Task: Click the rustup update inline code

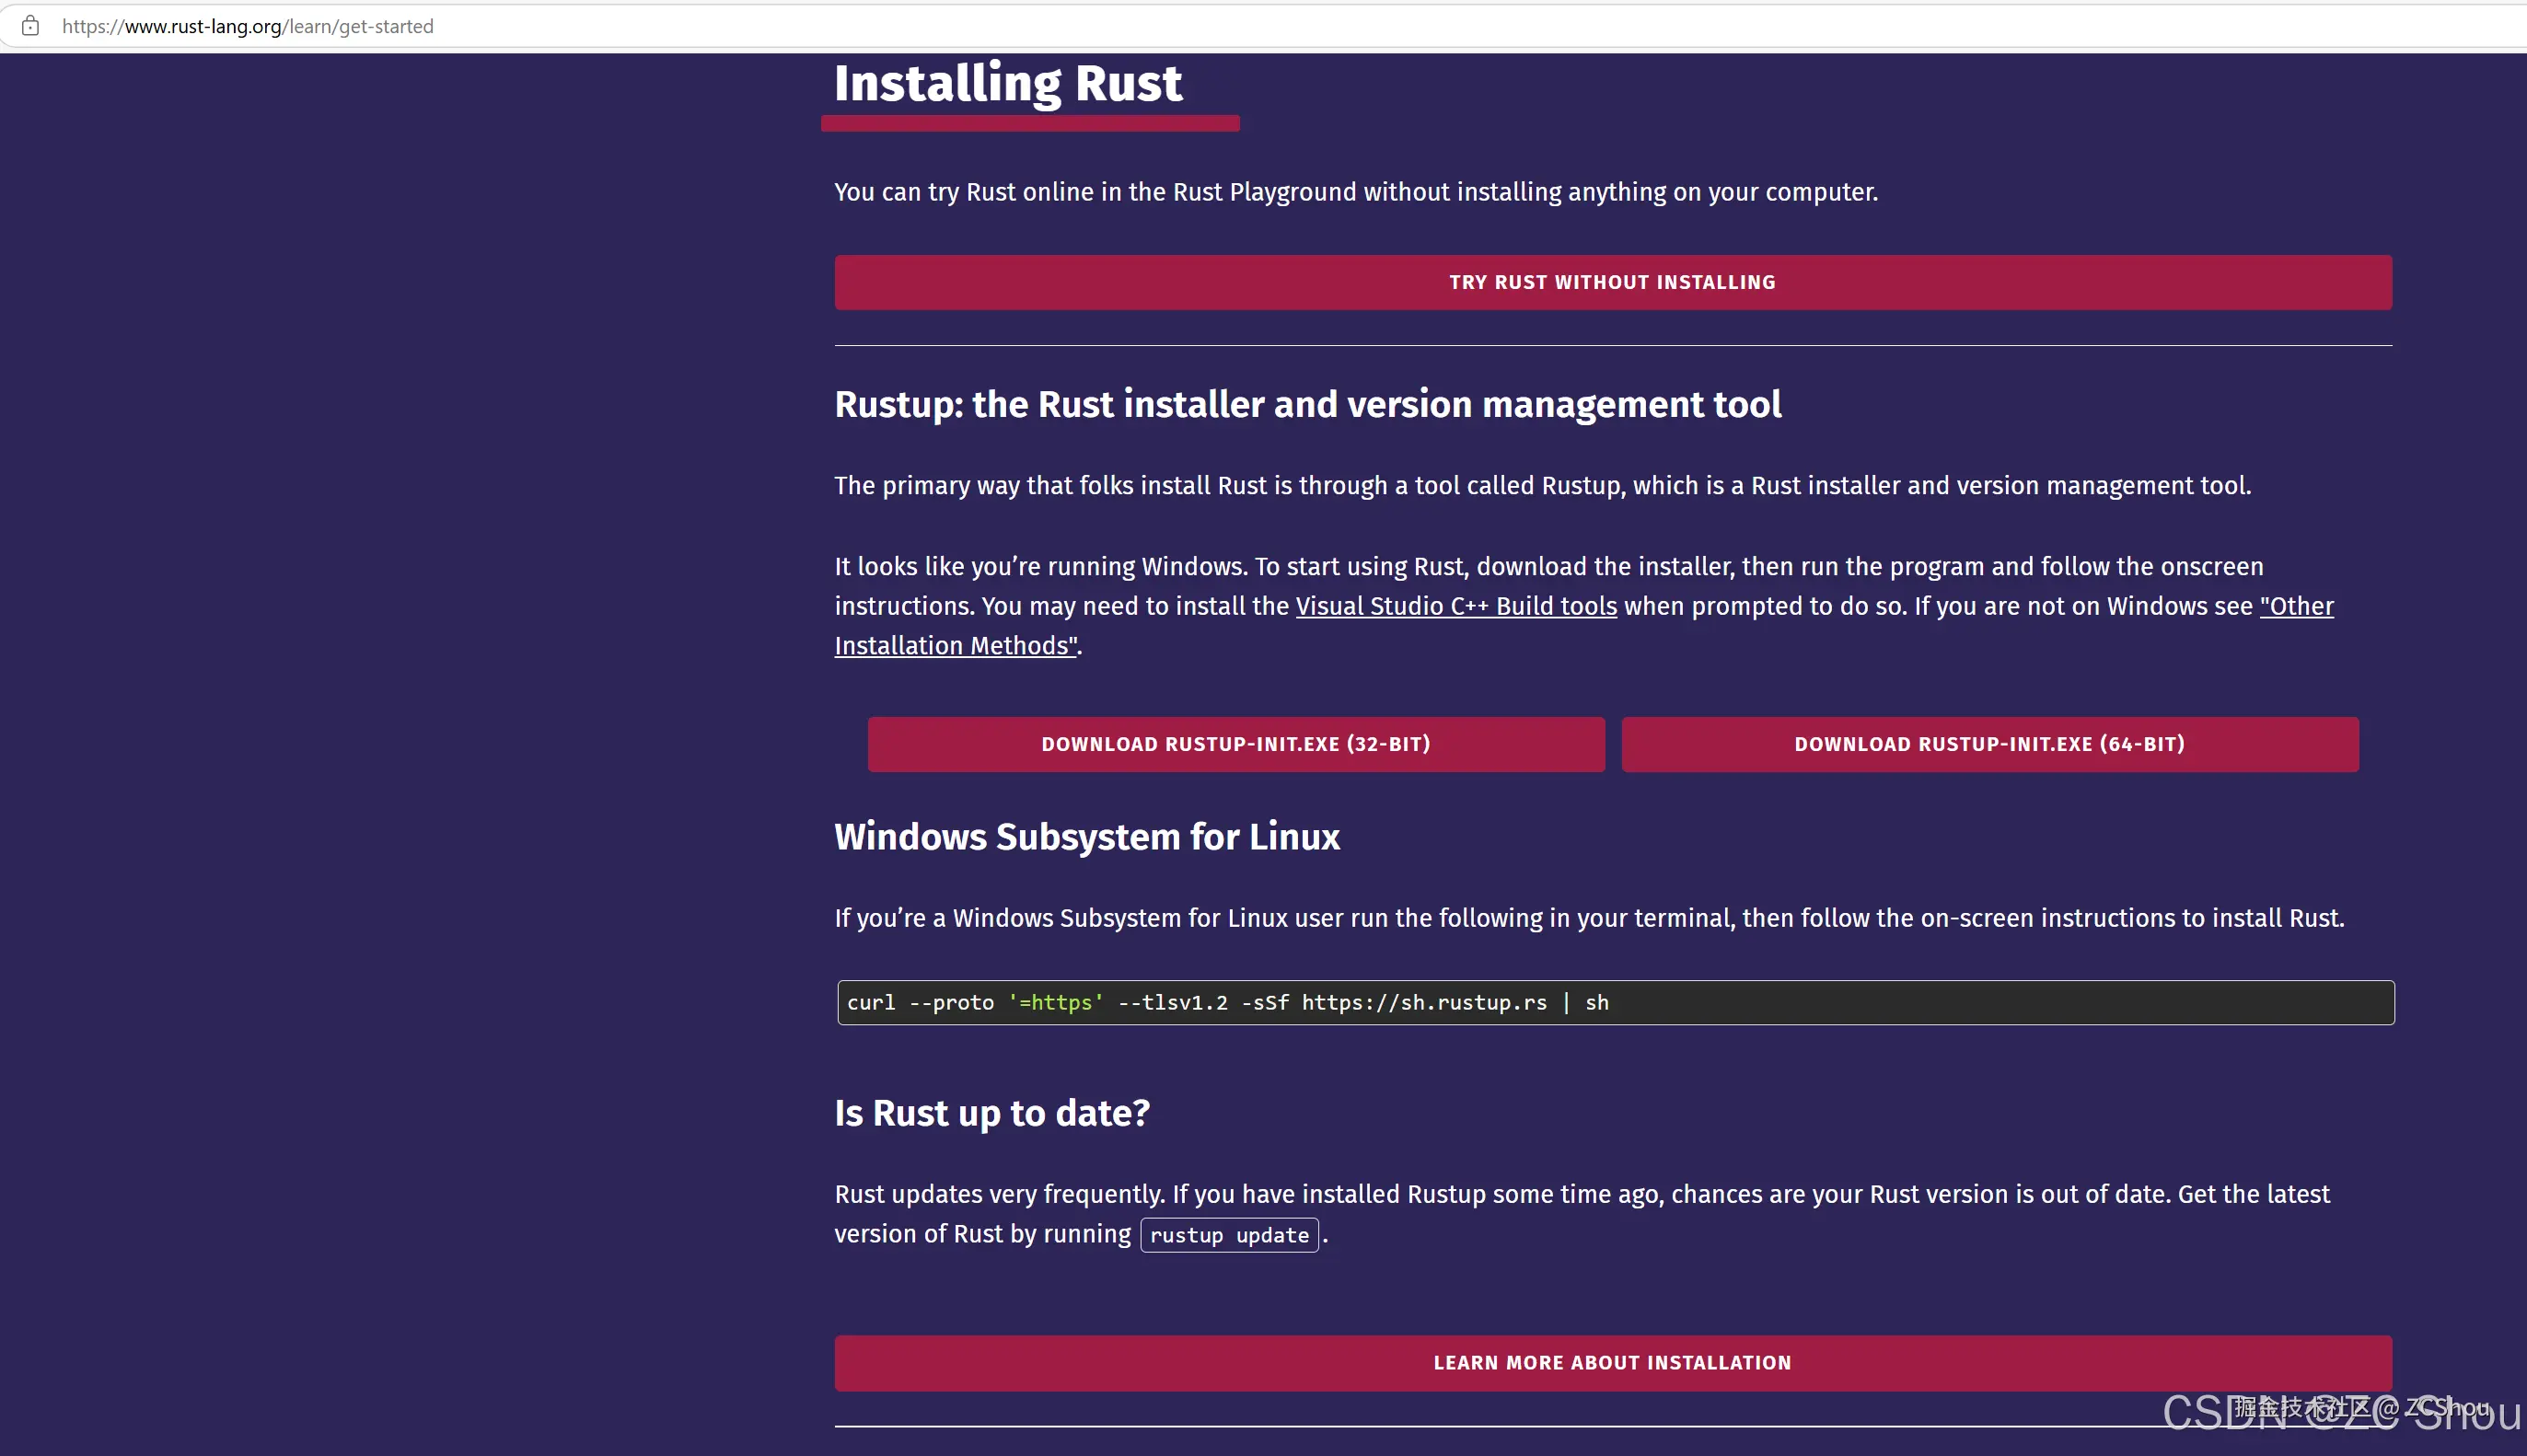Action: coord(1229,1235)
